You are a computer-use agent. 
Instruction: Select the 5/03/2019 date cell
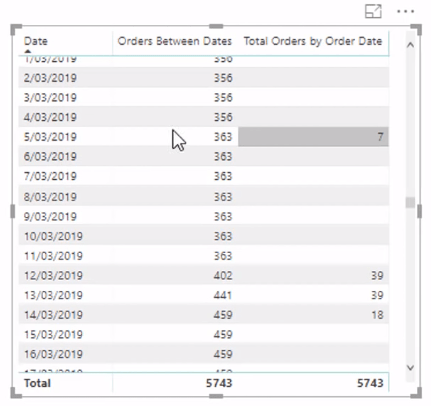pos(50,137)
